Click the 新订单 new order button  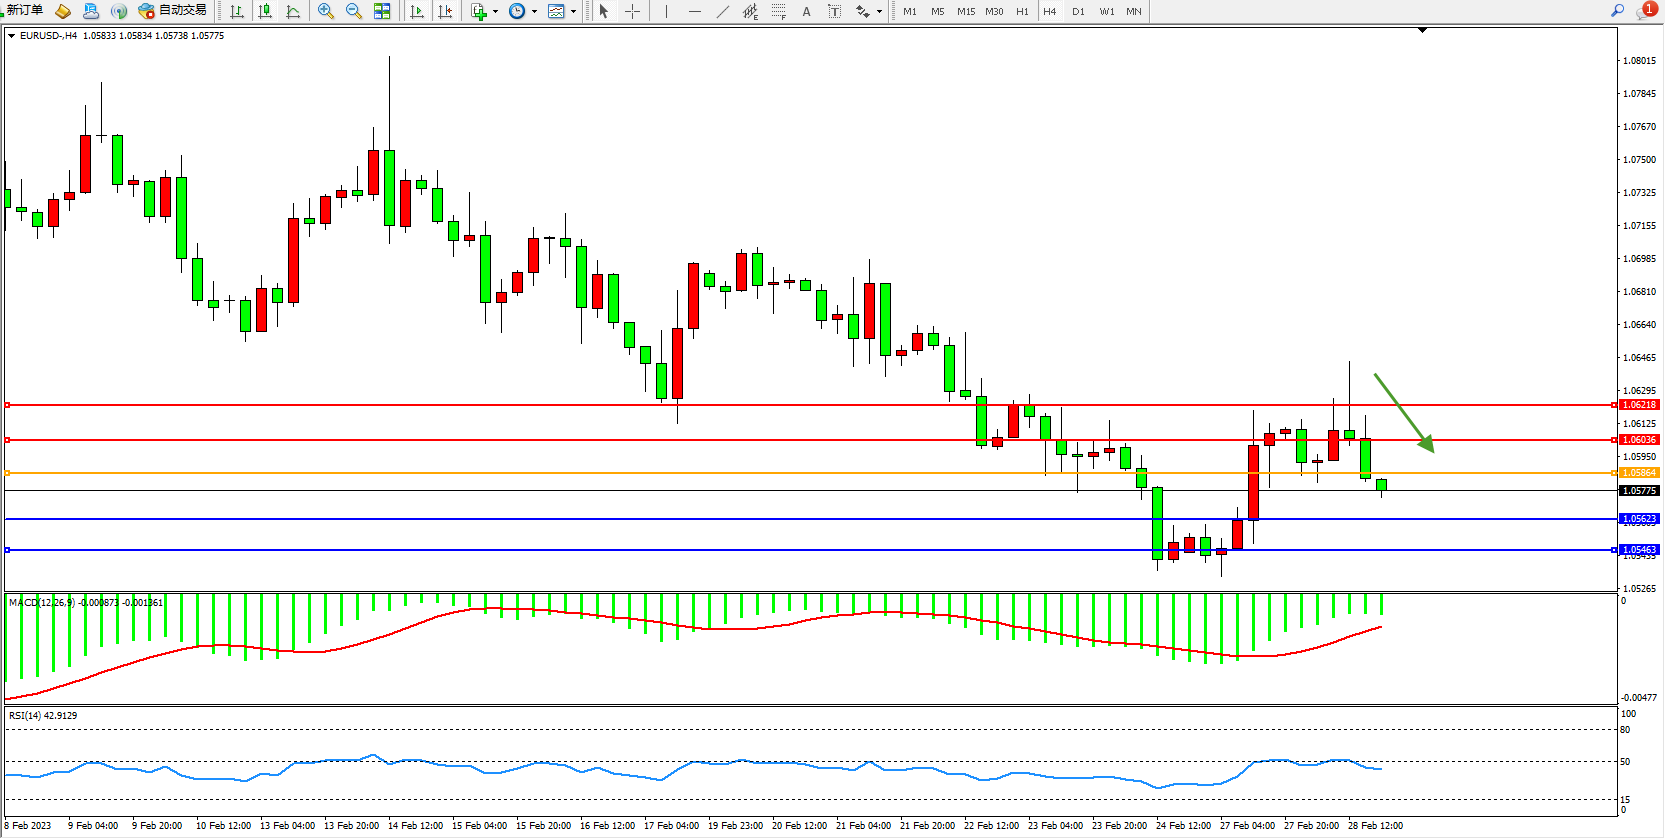click(25, 10)
